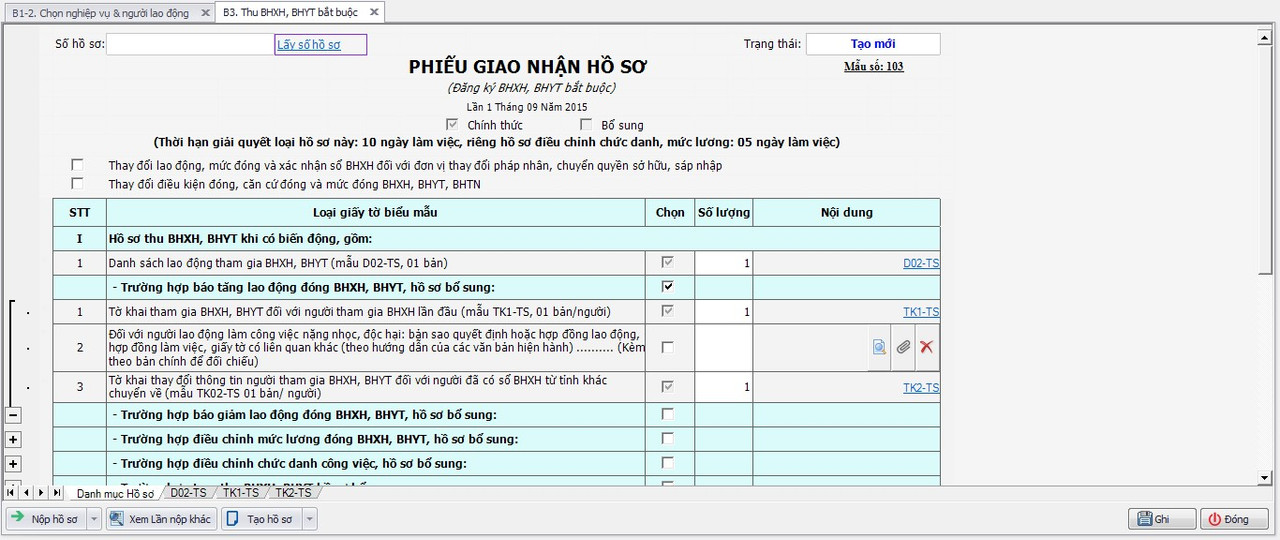The image size is (1280, 540).
Task: Open the D02-TS form link in Nội dung
Action: tap(921, 264)
